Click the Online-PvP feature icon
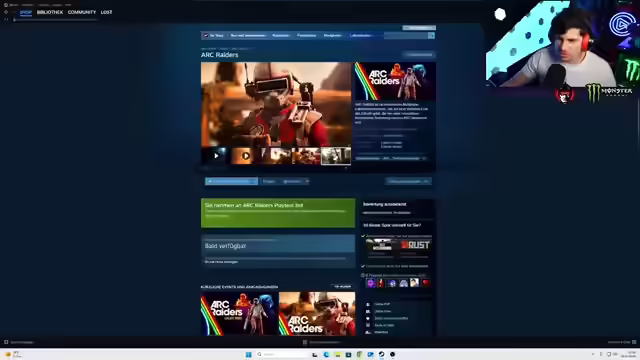Image resolution: width=640 pixels, height=360 pixels. click(368, 304)
